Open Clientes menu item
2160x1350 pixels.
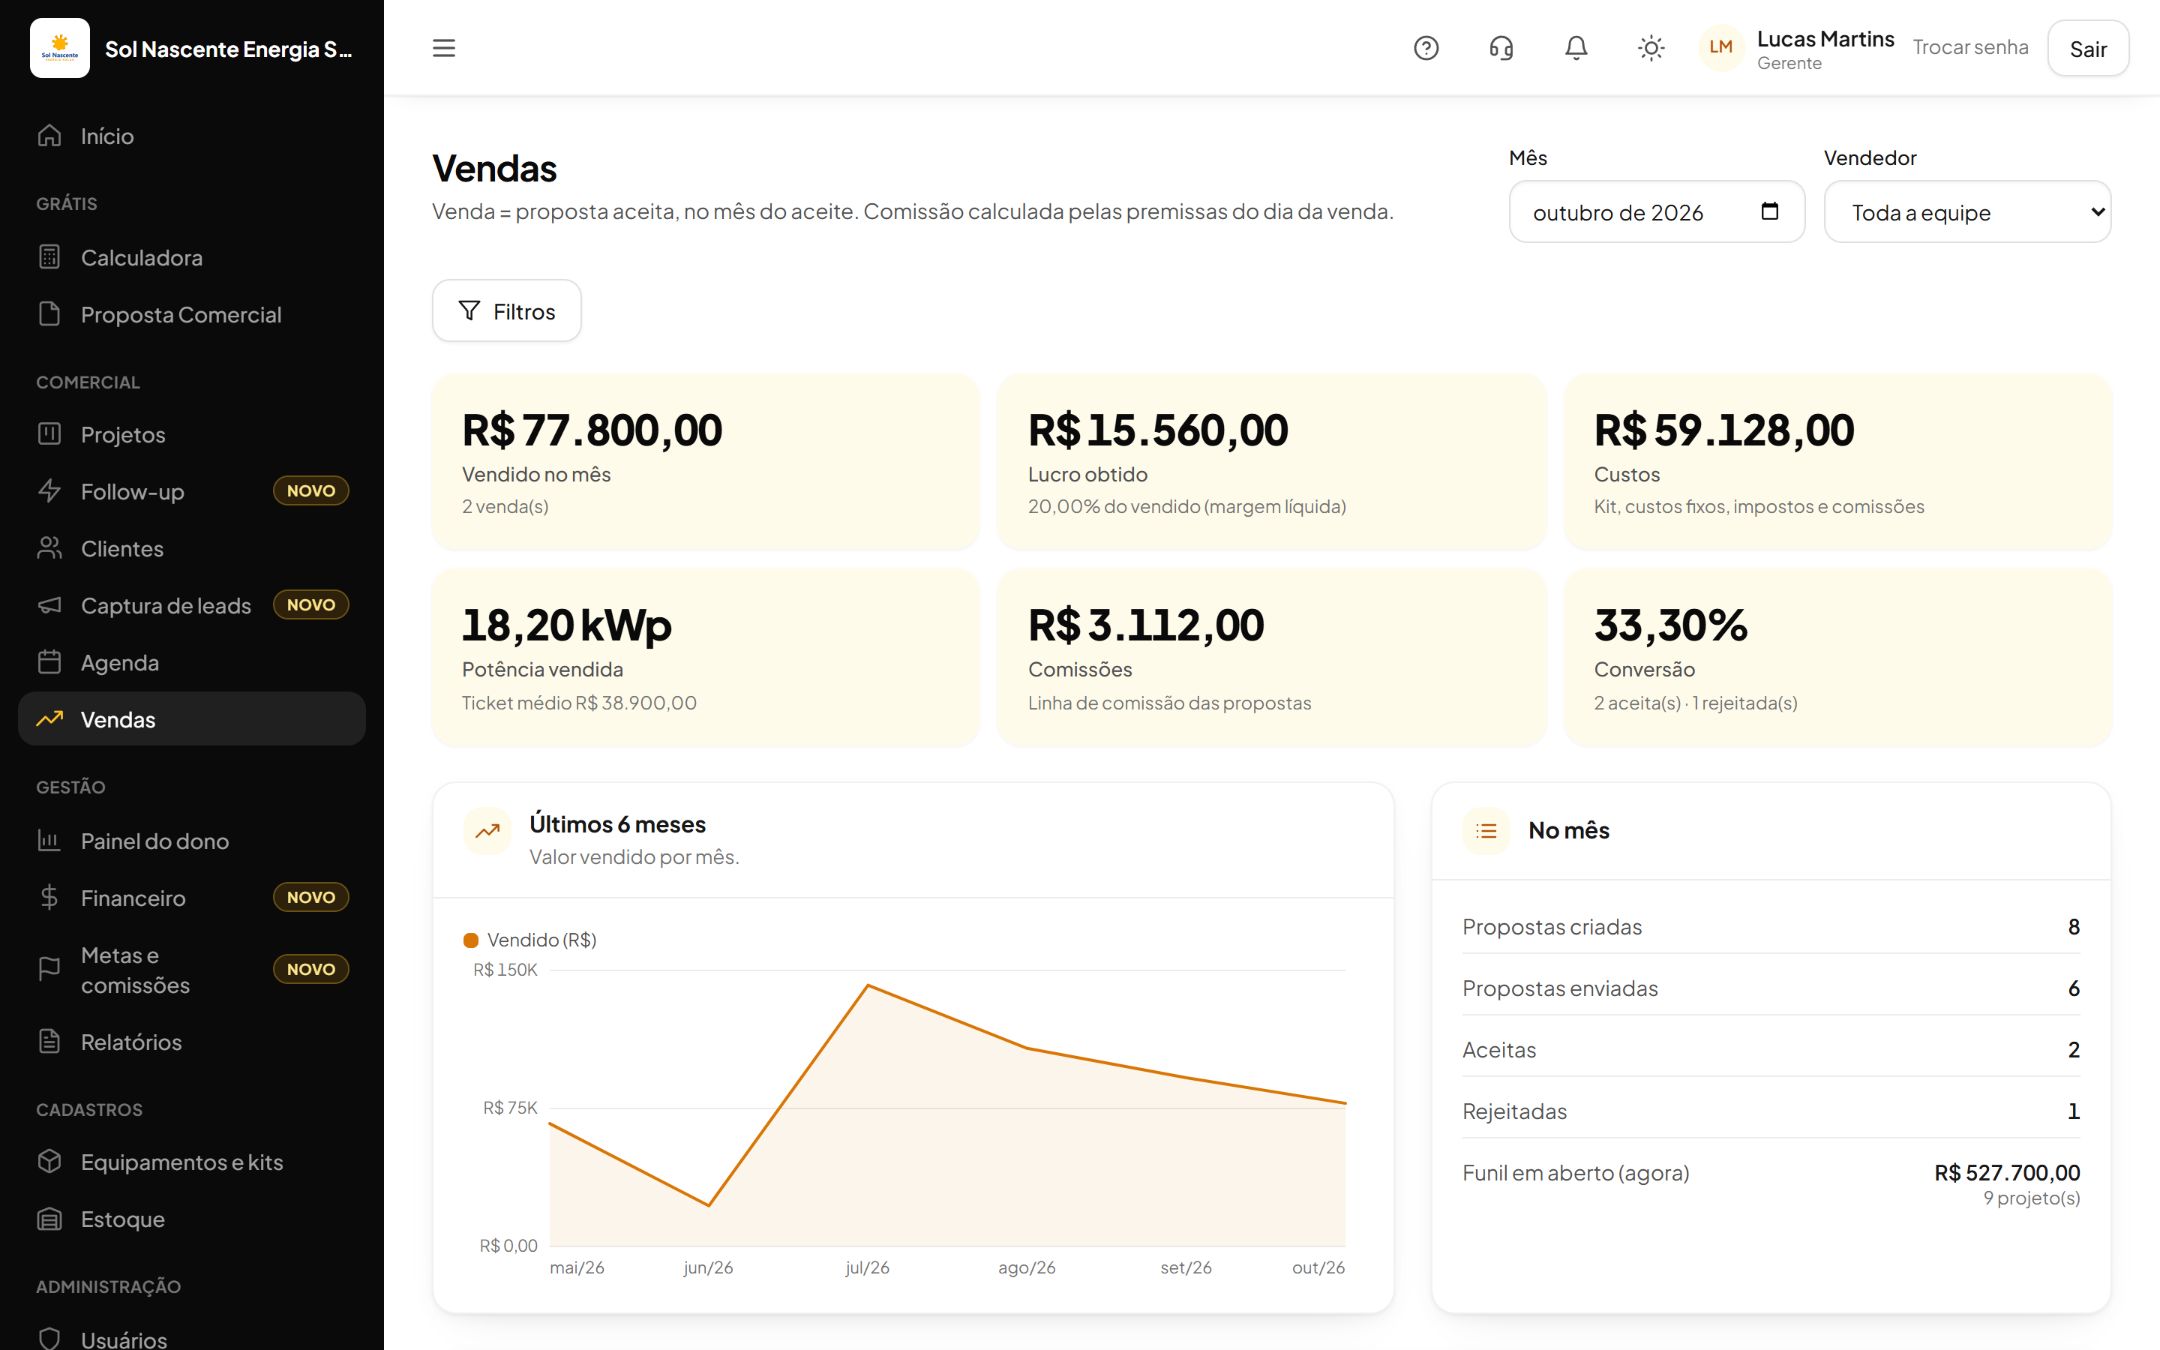(192, 548)
